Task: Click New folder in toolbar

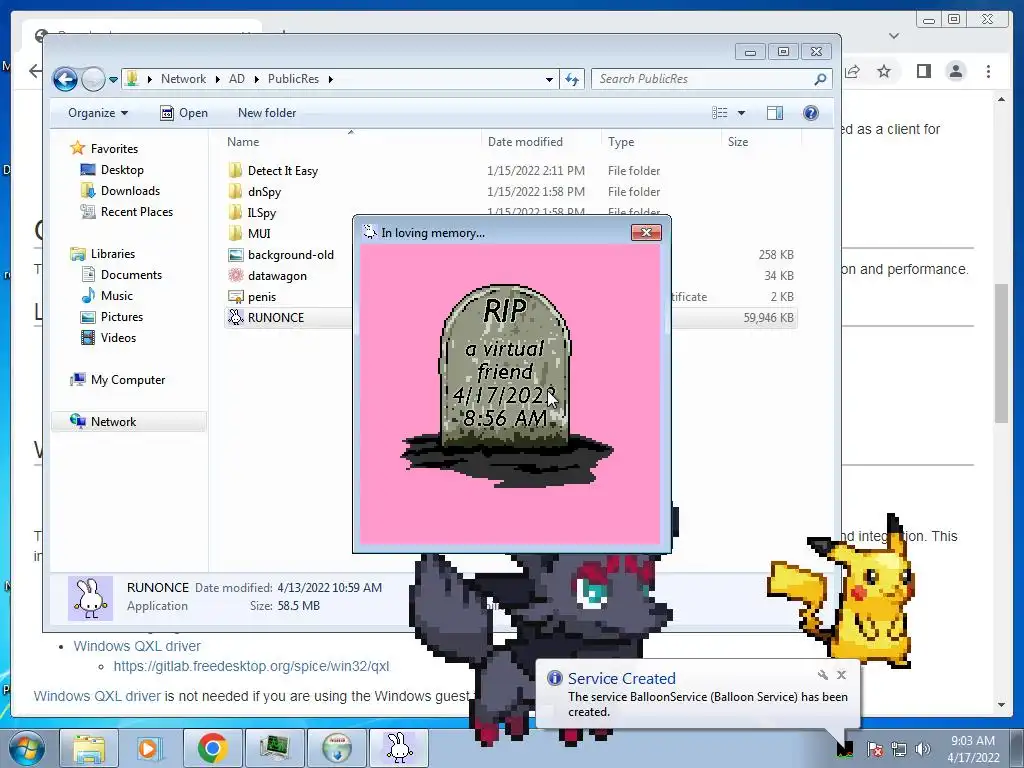Action: pos(266,113)
